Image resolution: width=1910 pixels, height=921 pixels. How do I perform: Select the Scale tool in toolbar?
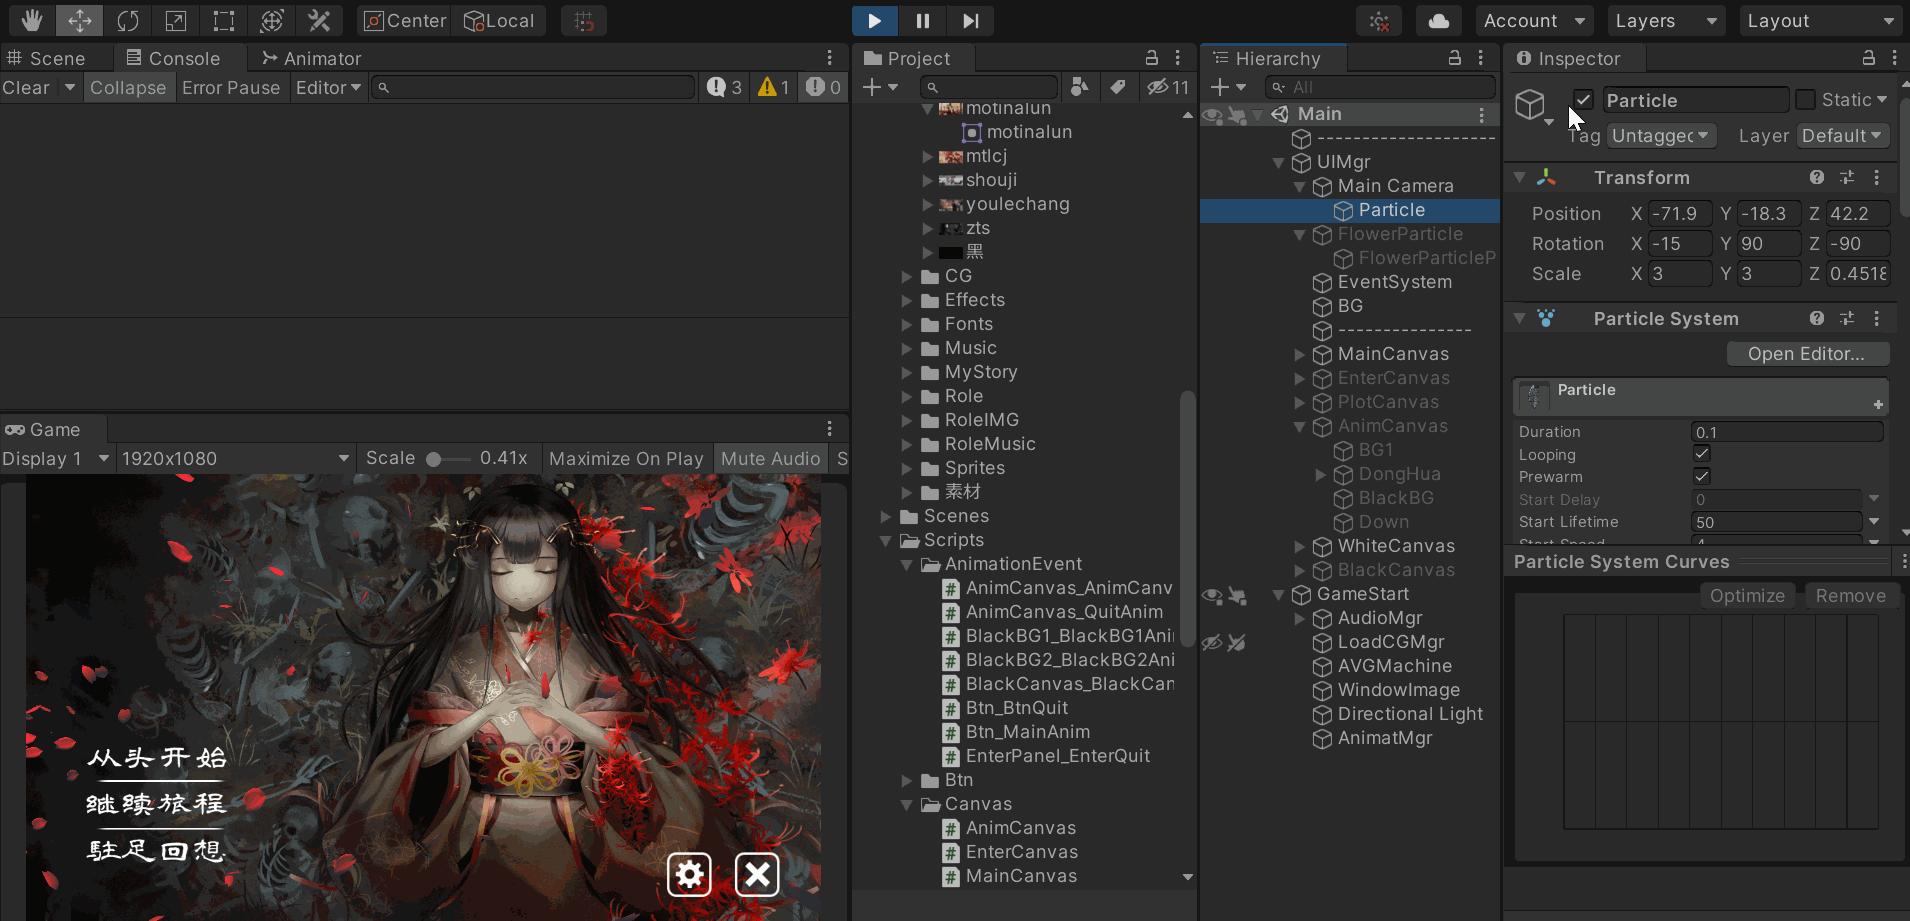(176, 20)
